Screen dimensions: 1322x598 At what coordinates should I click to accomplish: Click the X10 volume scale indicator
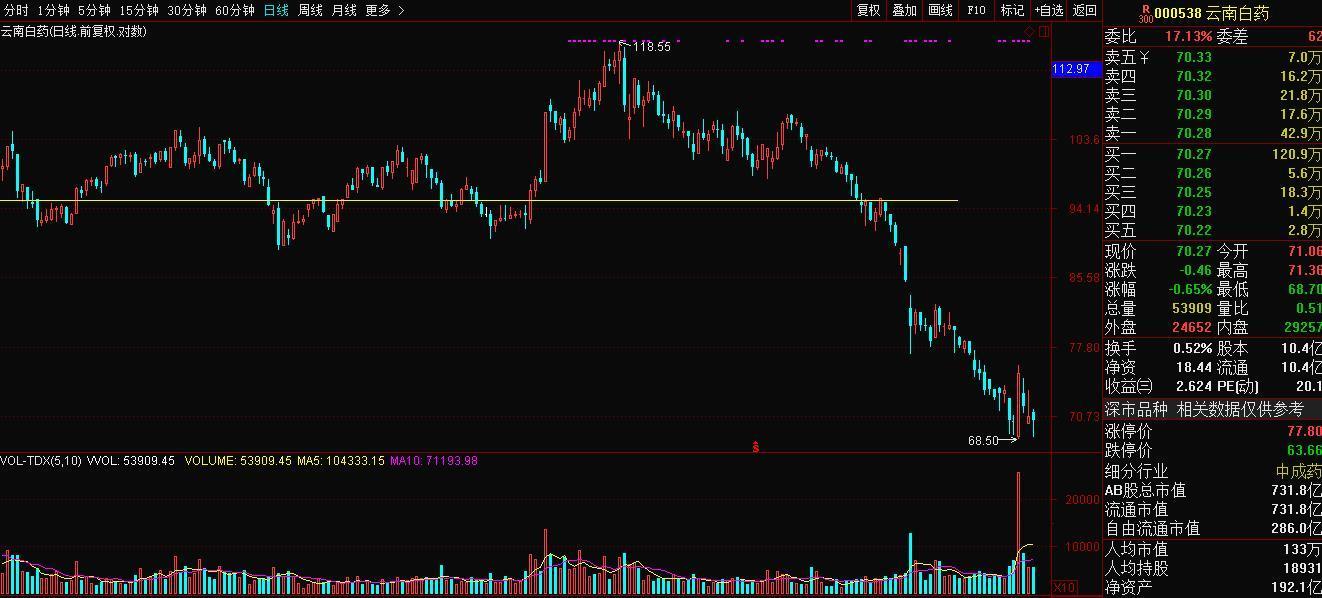tap(1066, 588)
